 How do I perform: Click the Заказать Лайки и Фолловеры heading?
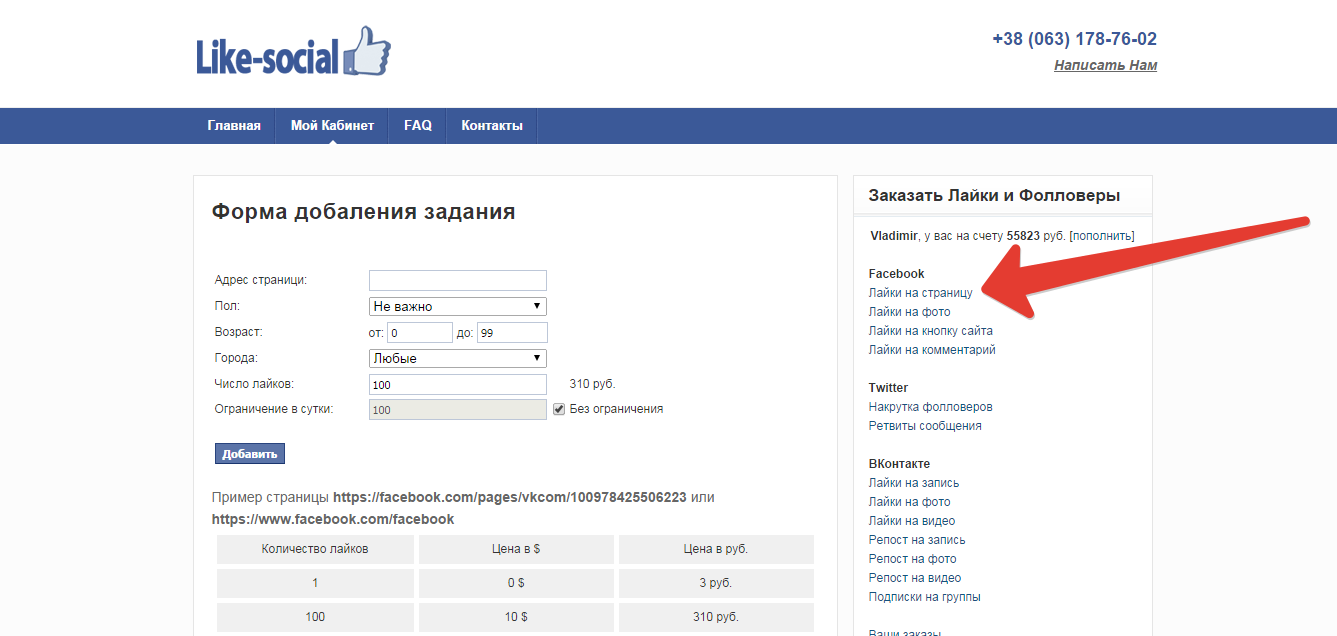coord(994,195)
